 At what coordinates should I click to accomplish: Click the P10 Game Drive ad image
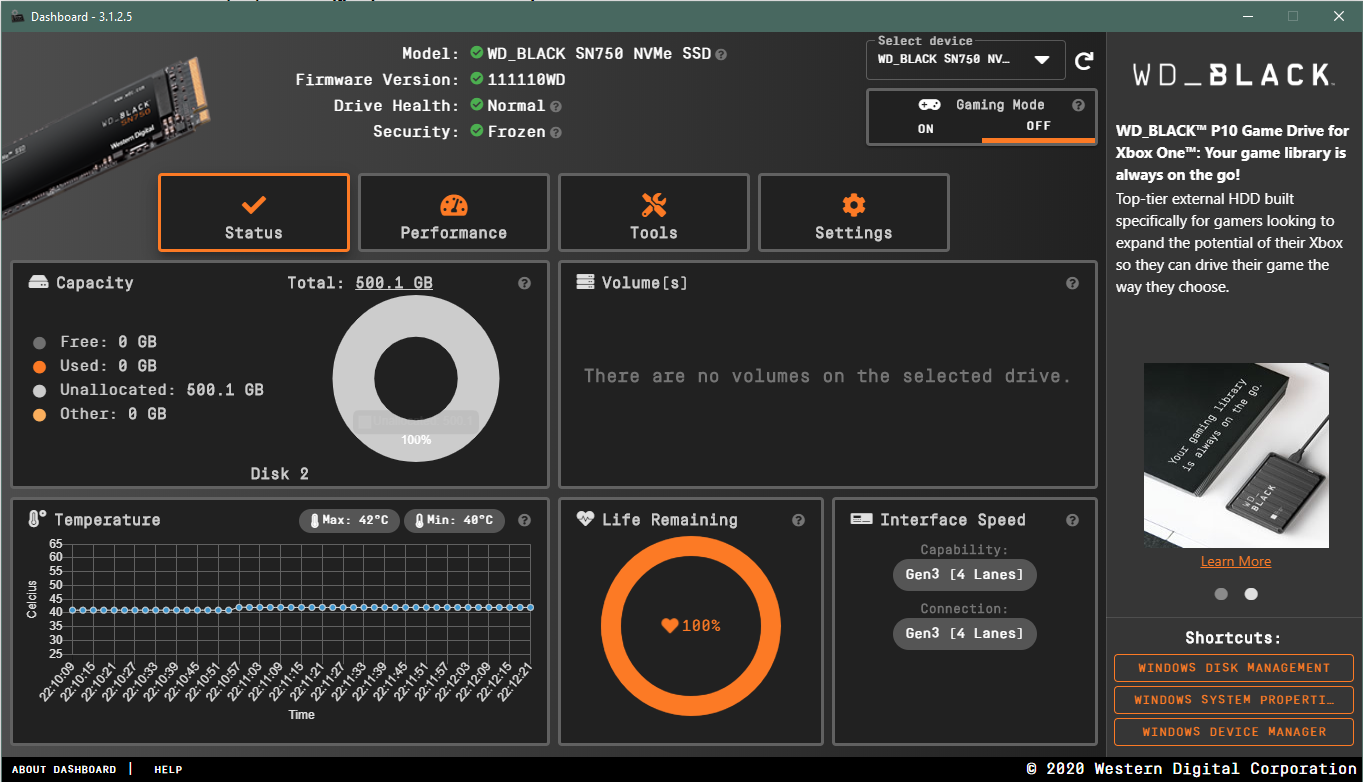click(1236, 456)
